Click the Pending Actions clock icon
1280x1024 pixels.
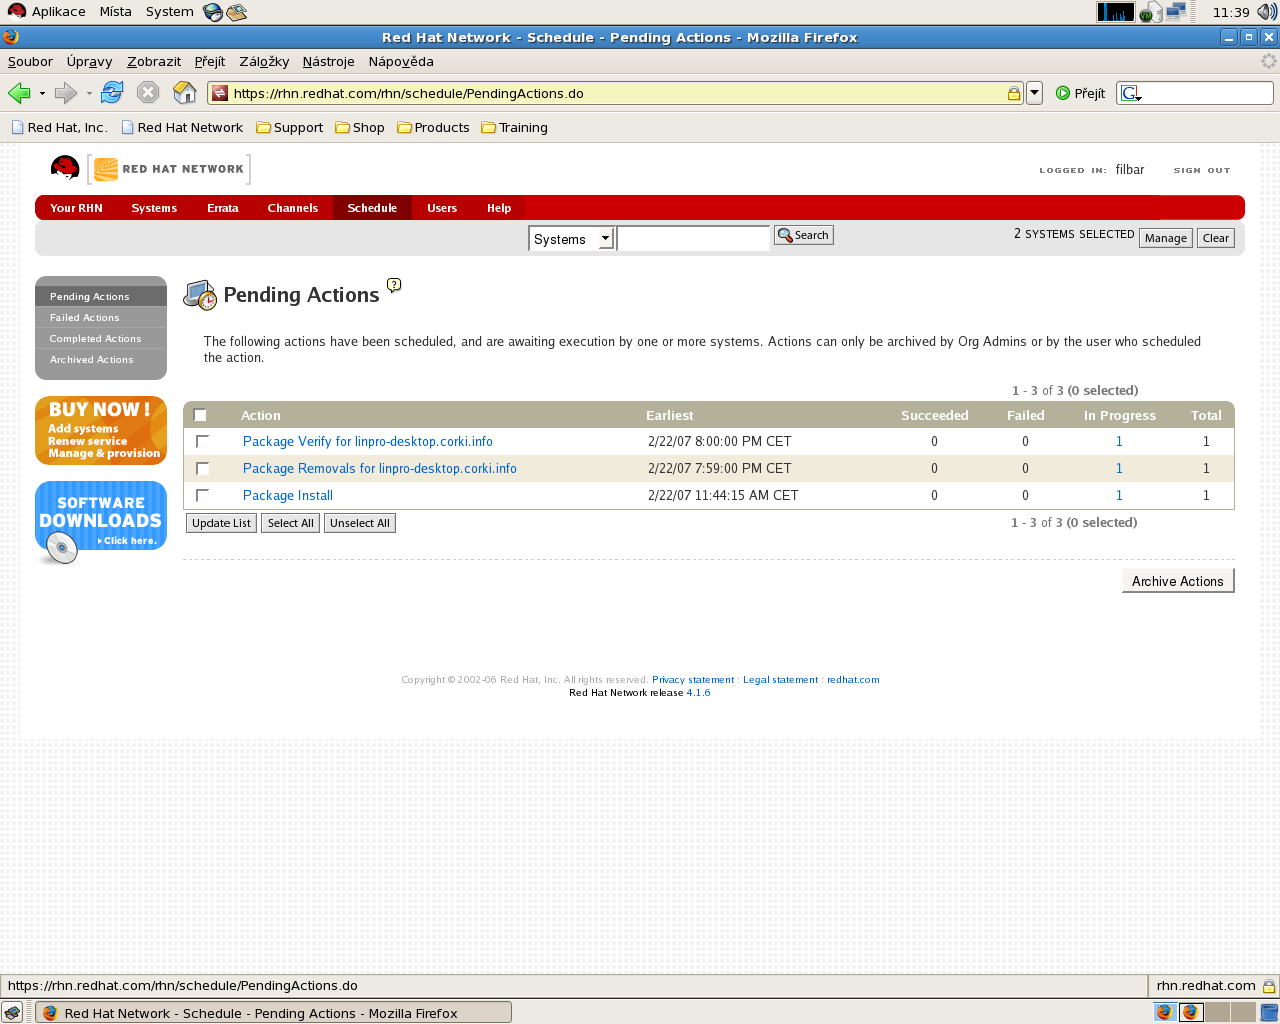(x=200, y=296)
